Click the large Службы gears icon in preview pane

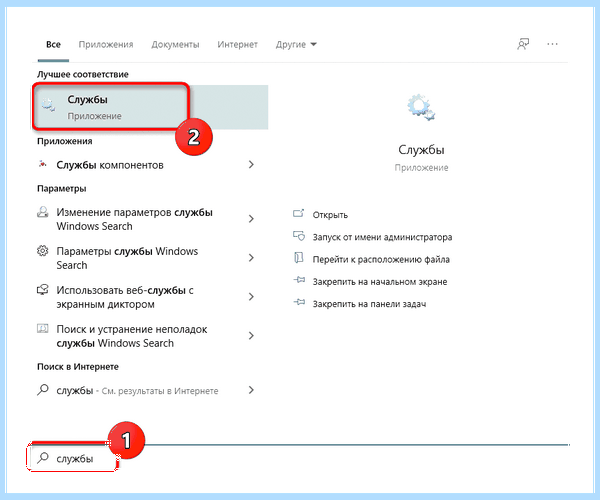(x=421, y=107)
